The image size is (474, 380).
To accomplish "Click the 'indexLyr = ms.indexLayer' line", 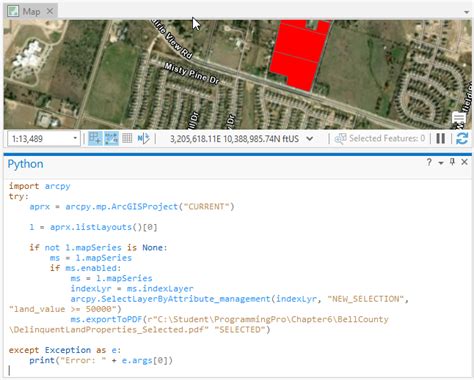I will click(132, 289).
